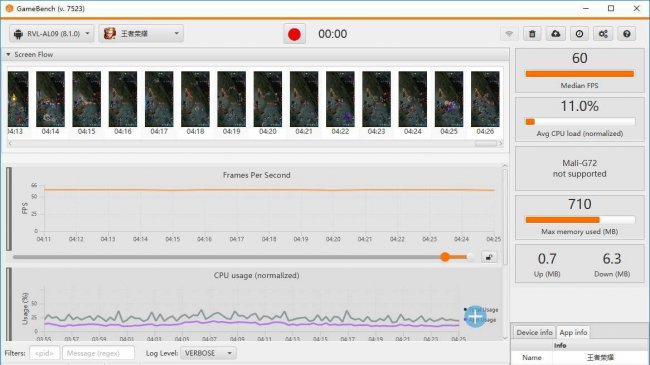650x365 pixels.
Task: Maximize the GameBench window
Action: [611, 8]
